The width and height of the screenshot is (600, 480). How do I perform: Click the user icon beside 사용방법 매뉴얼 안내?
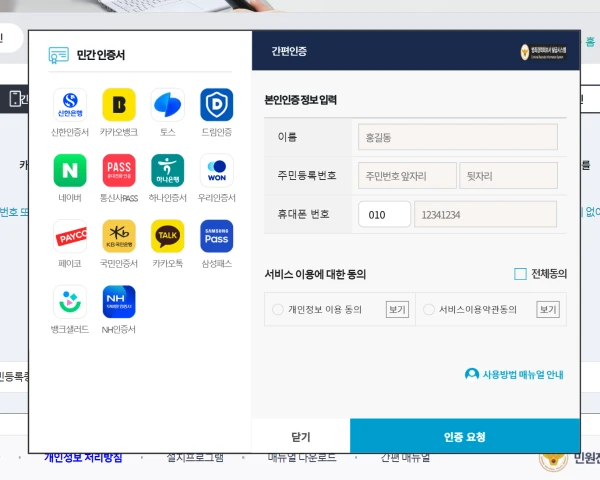pos(472,374)
